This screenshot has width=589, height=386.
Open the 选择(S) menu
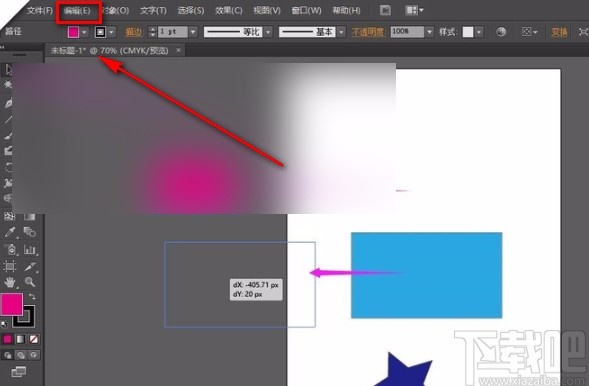[191, 11]
